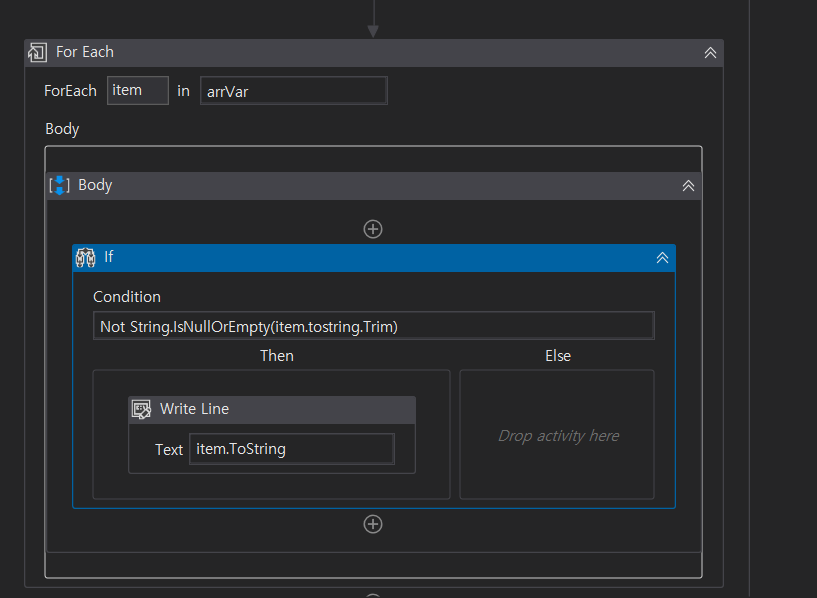Click the Body sequence icon
This screenshot has width=817, height=598.
[x=59, y=185]
